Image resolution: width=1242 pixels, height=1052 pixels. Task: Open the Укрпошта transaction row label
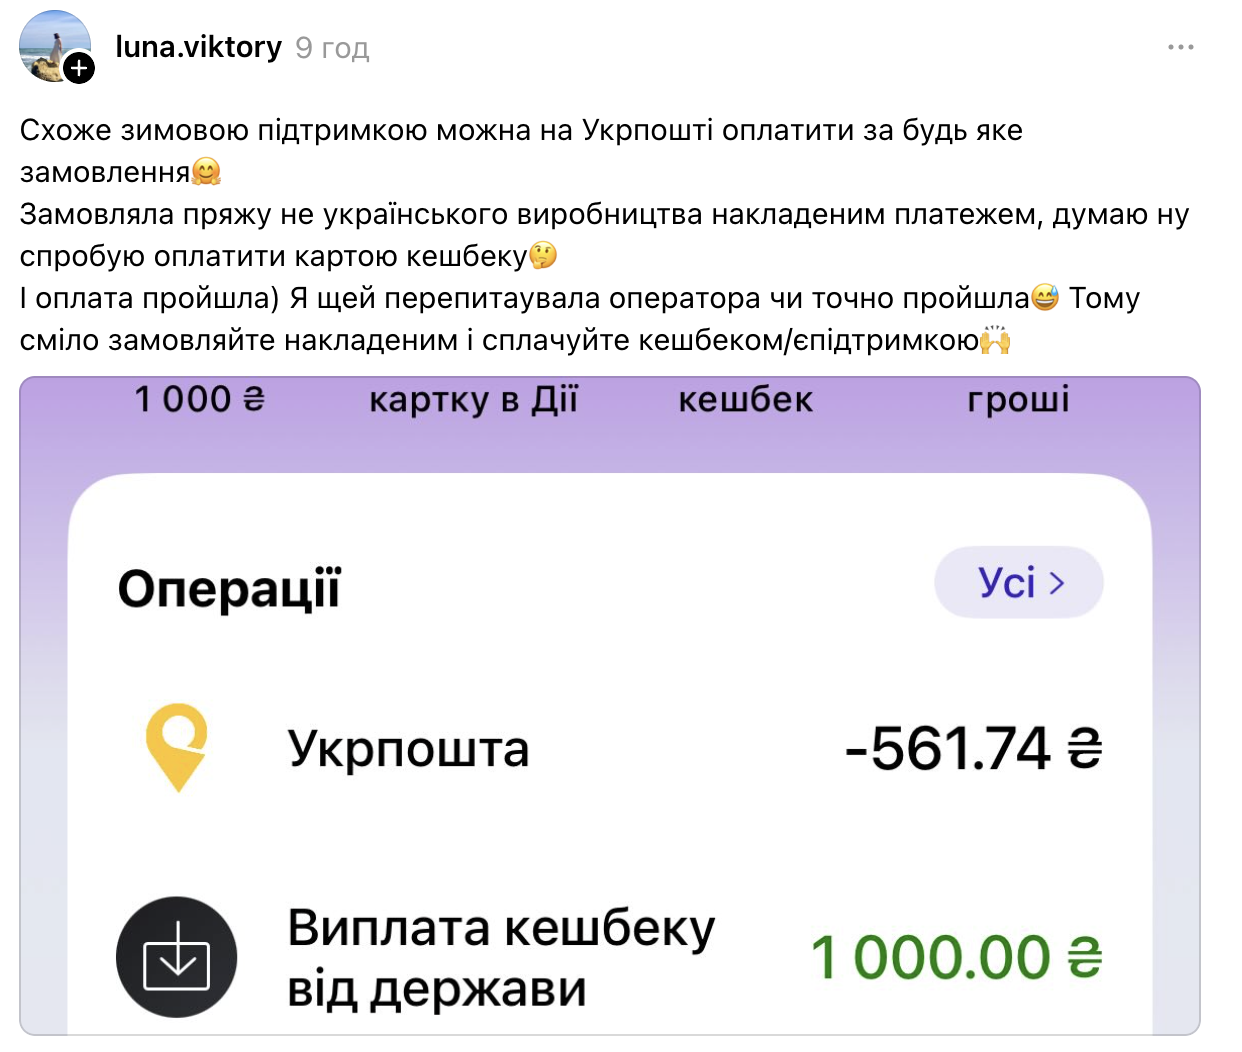pyautogui.click(x=408, y=749)
